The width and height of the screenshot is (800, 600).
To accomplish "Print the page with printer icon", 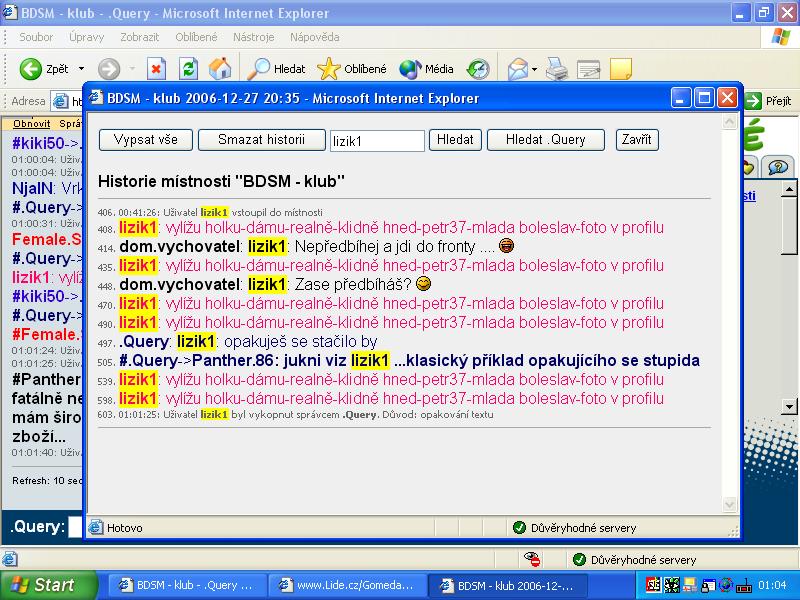I will tap(557, 69).
